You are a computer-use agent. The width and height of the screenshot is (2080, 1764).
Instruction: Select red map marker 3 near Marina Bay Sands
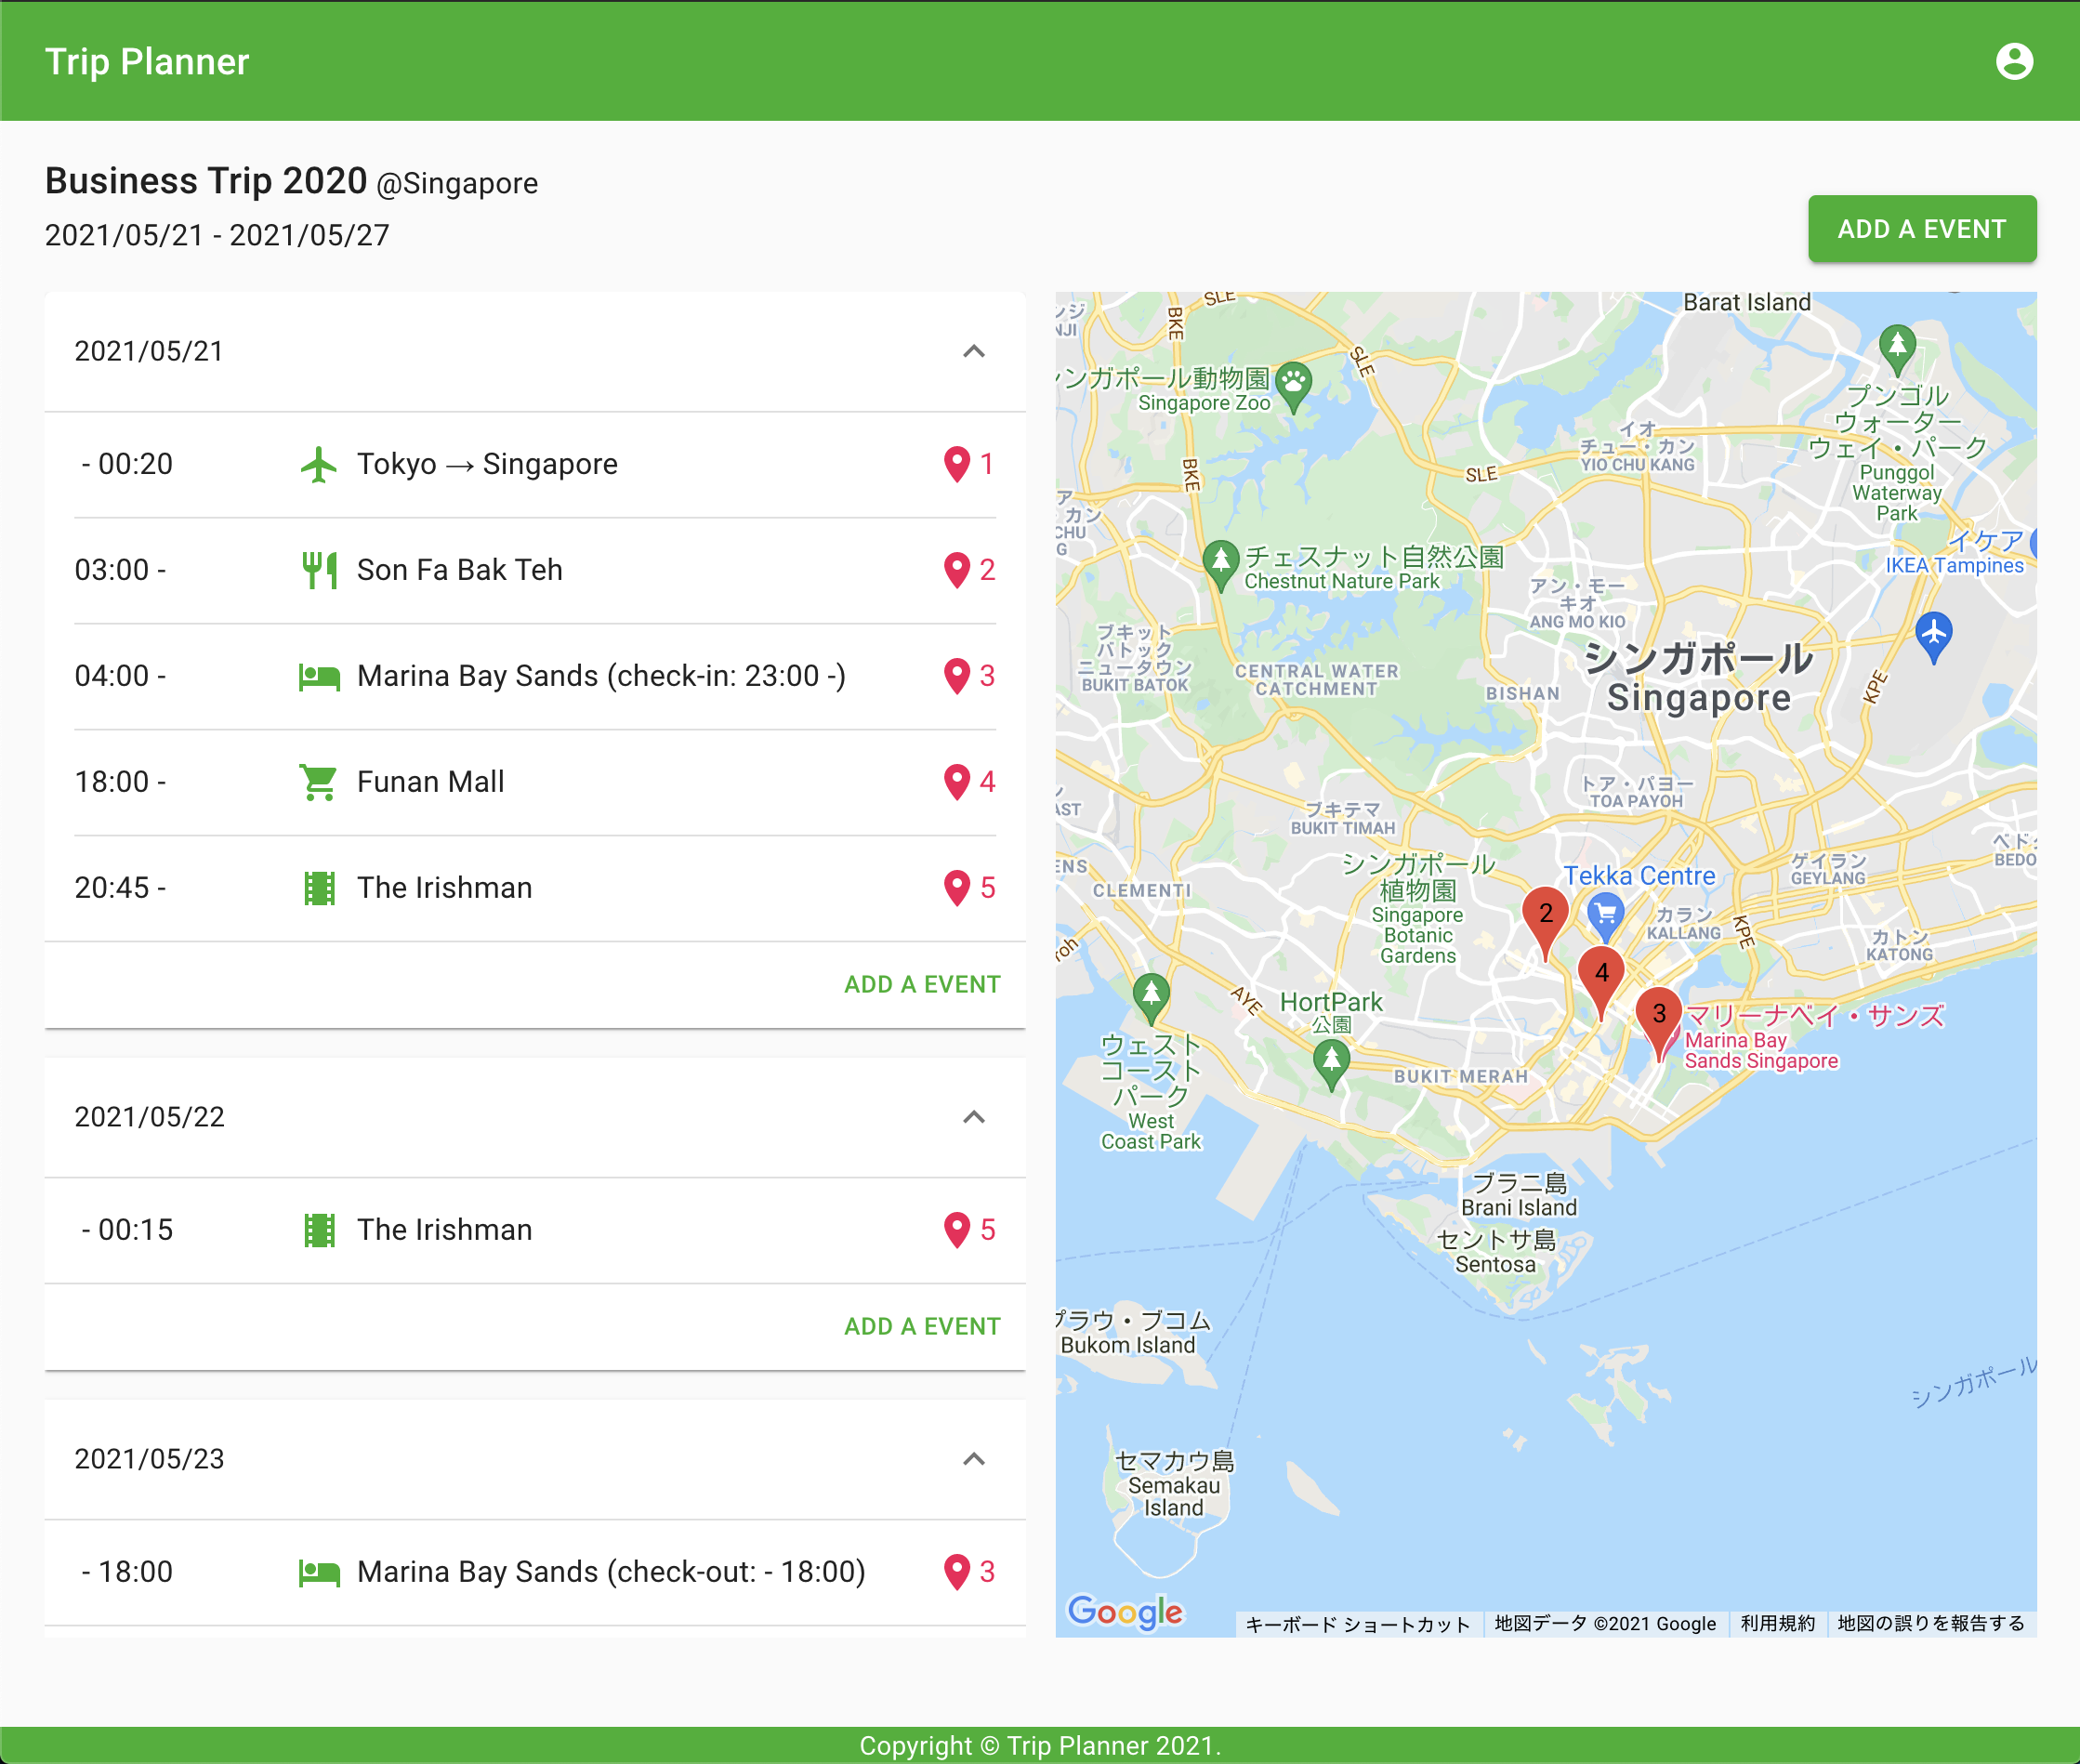tap(1658, 1022)
